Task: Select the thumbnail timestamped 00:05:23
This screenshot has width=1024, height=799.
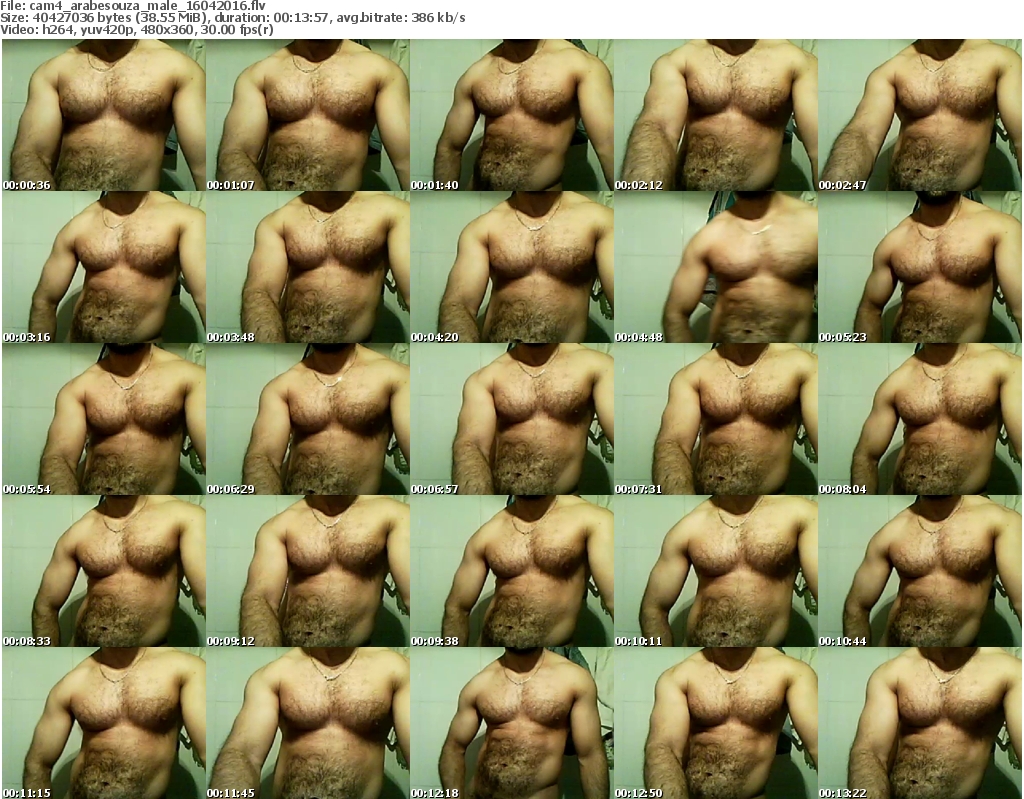Action: 920,267
